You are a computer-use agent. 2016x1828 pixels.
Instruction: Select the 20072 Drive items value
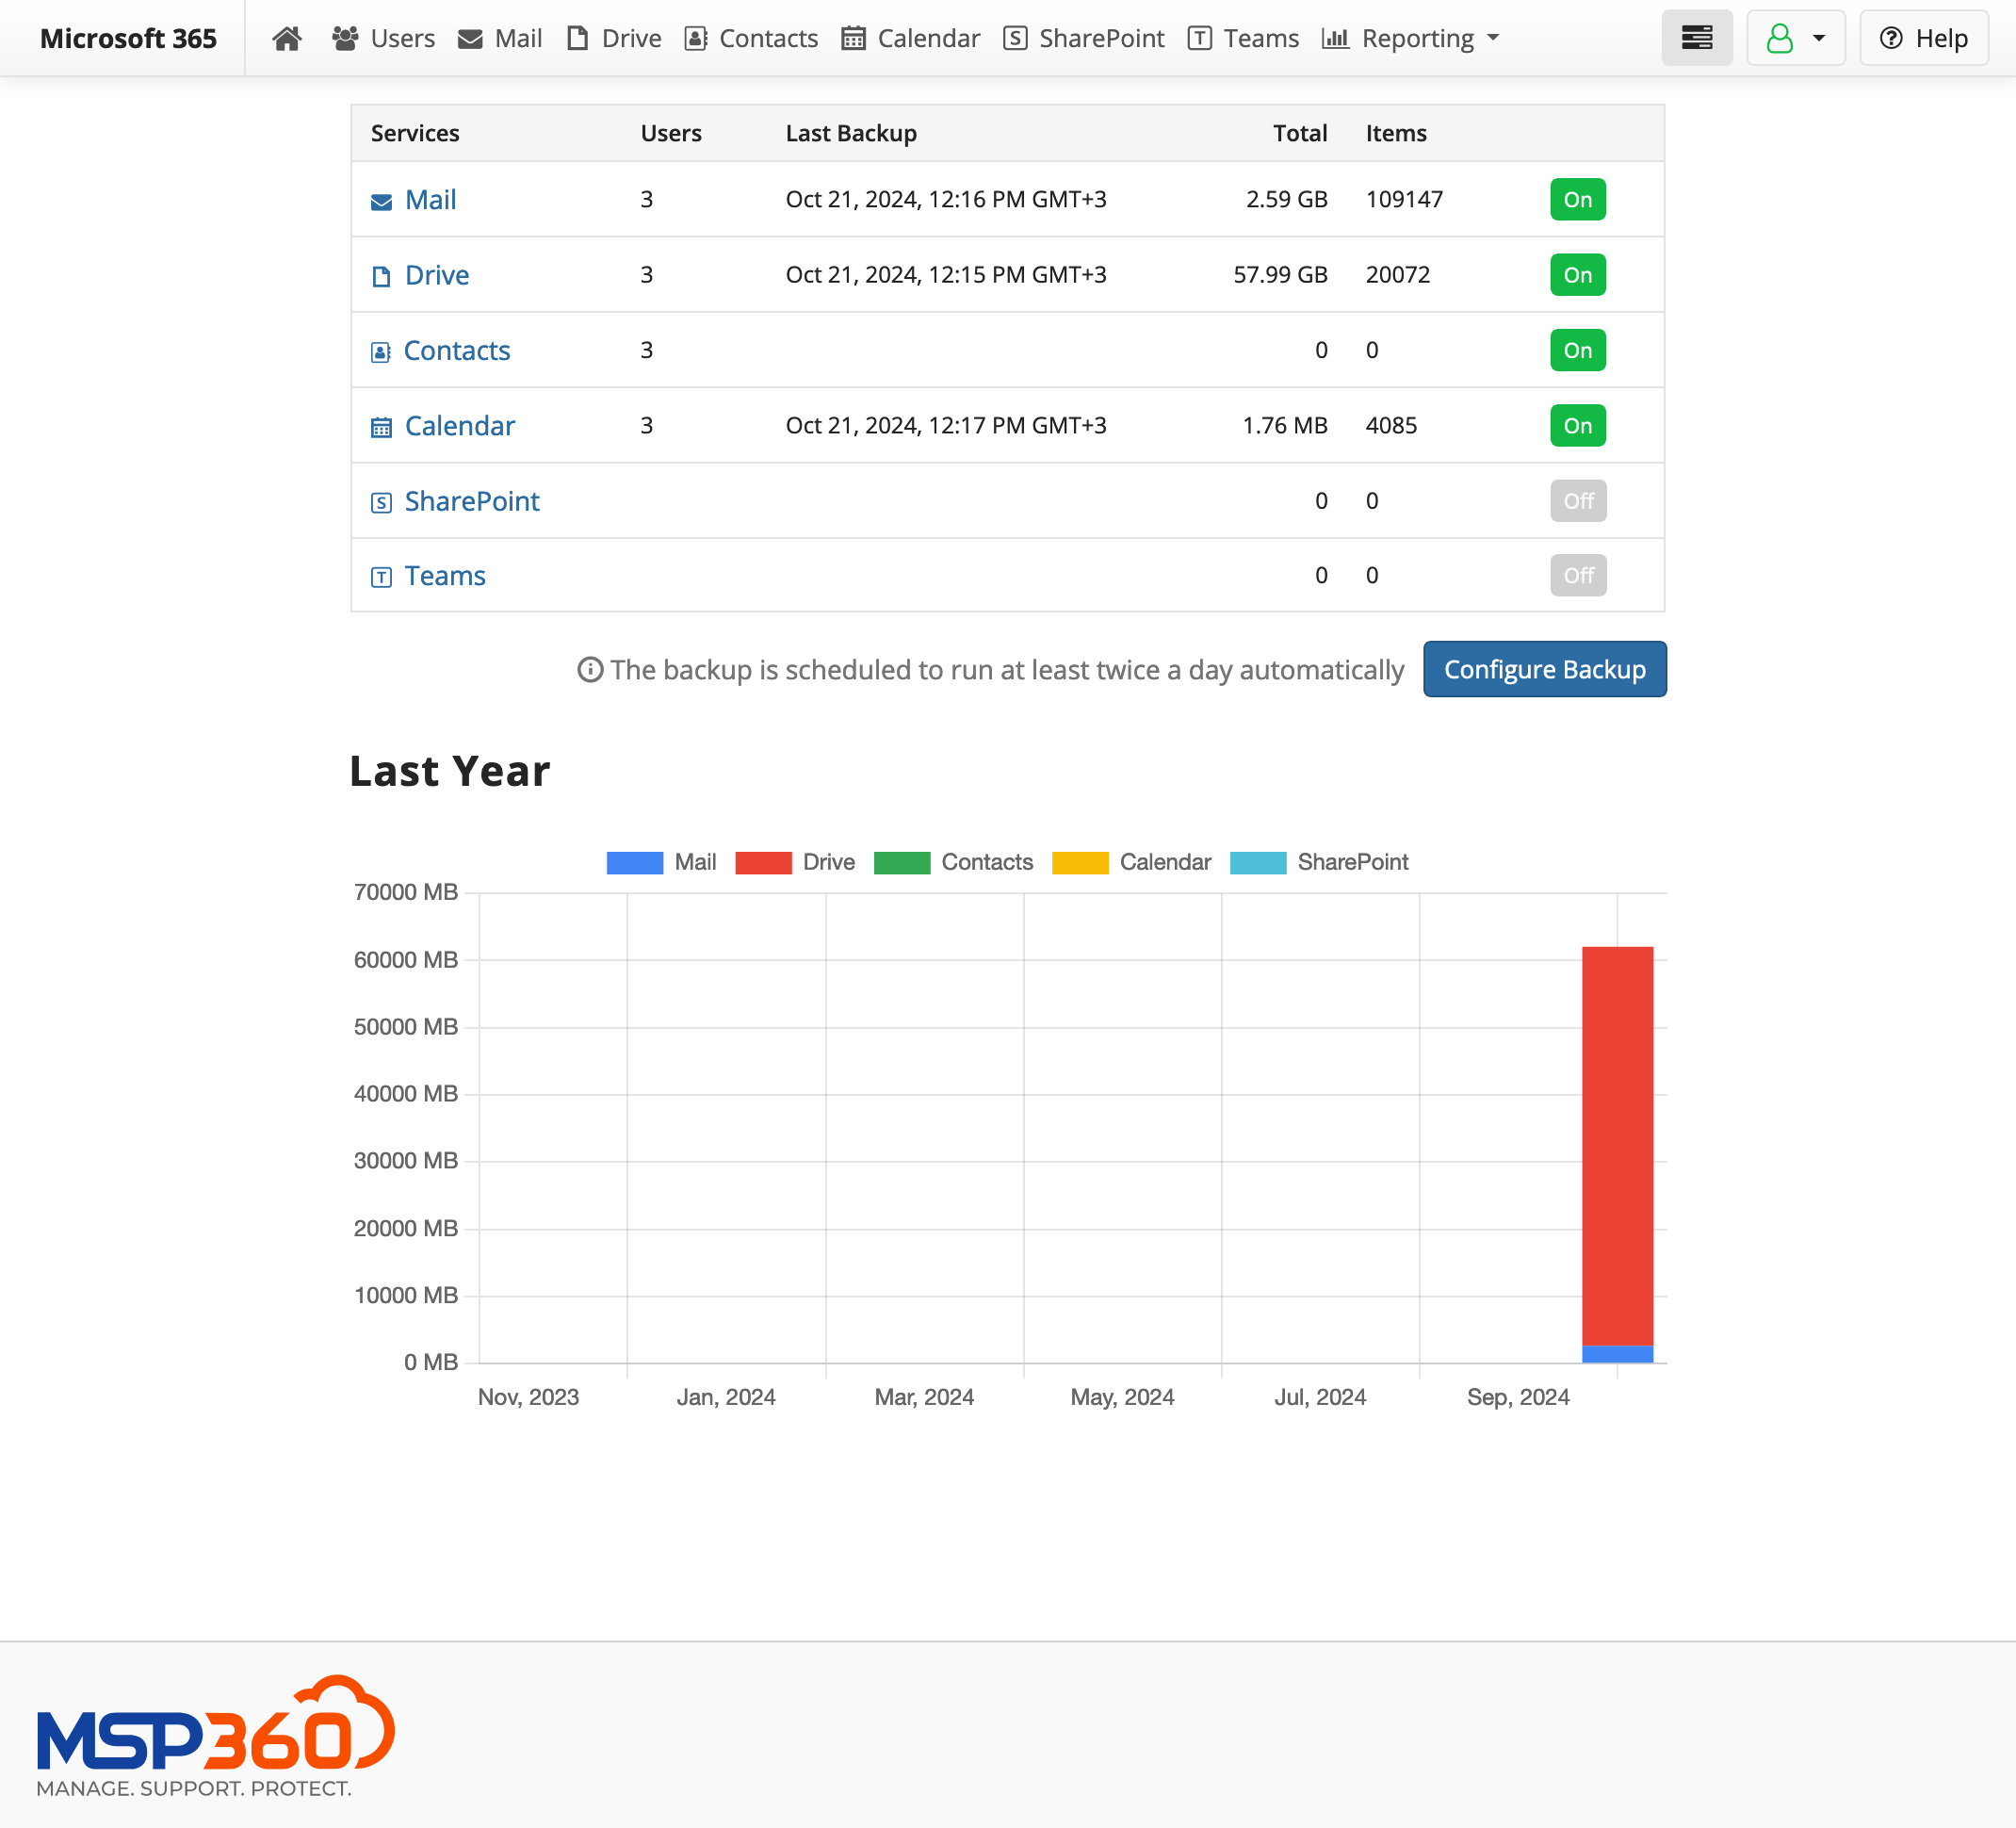pos(1398,275)
